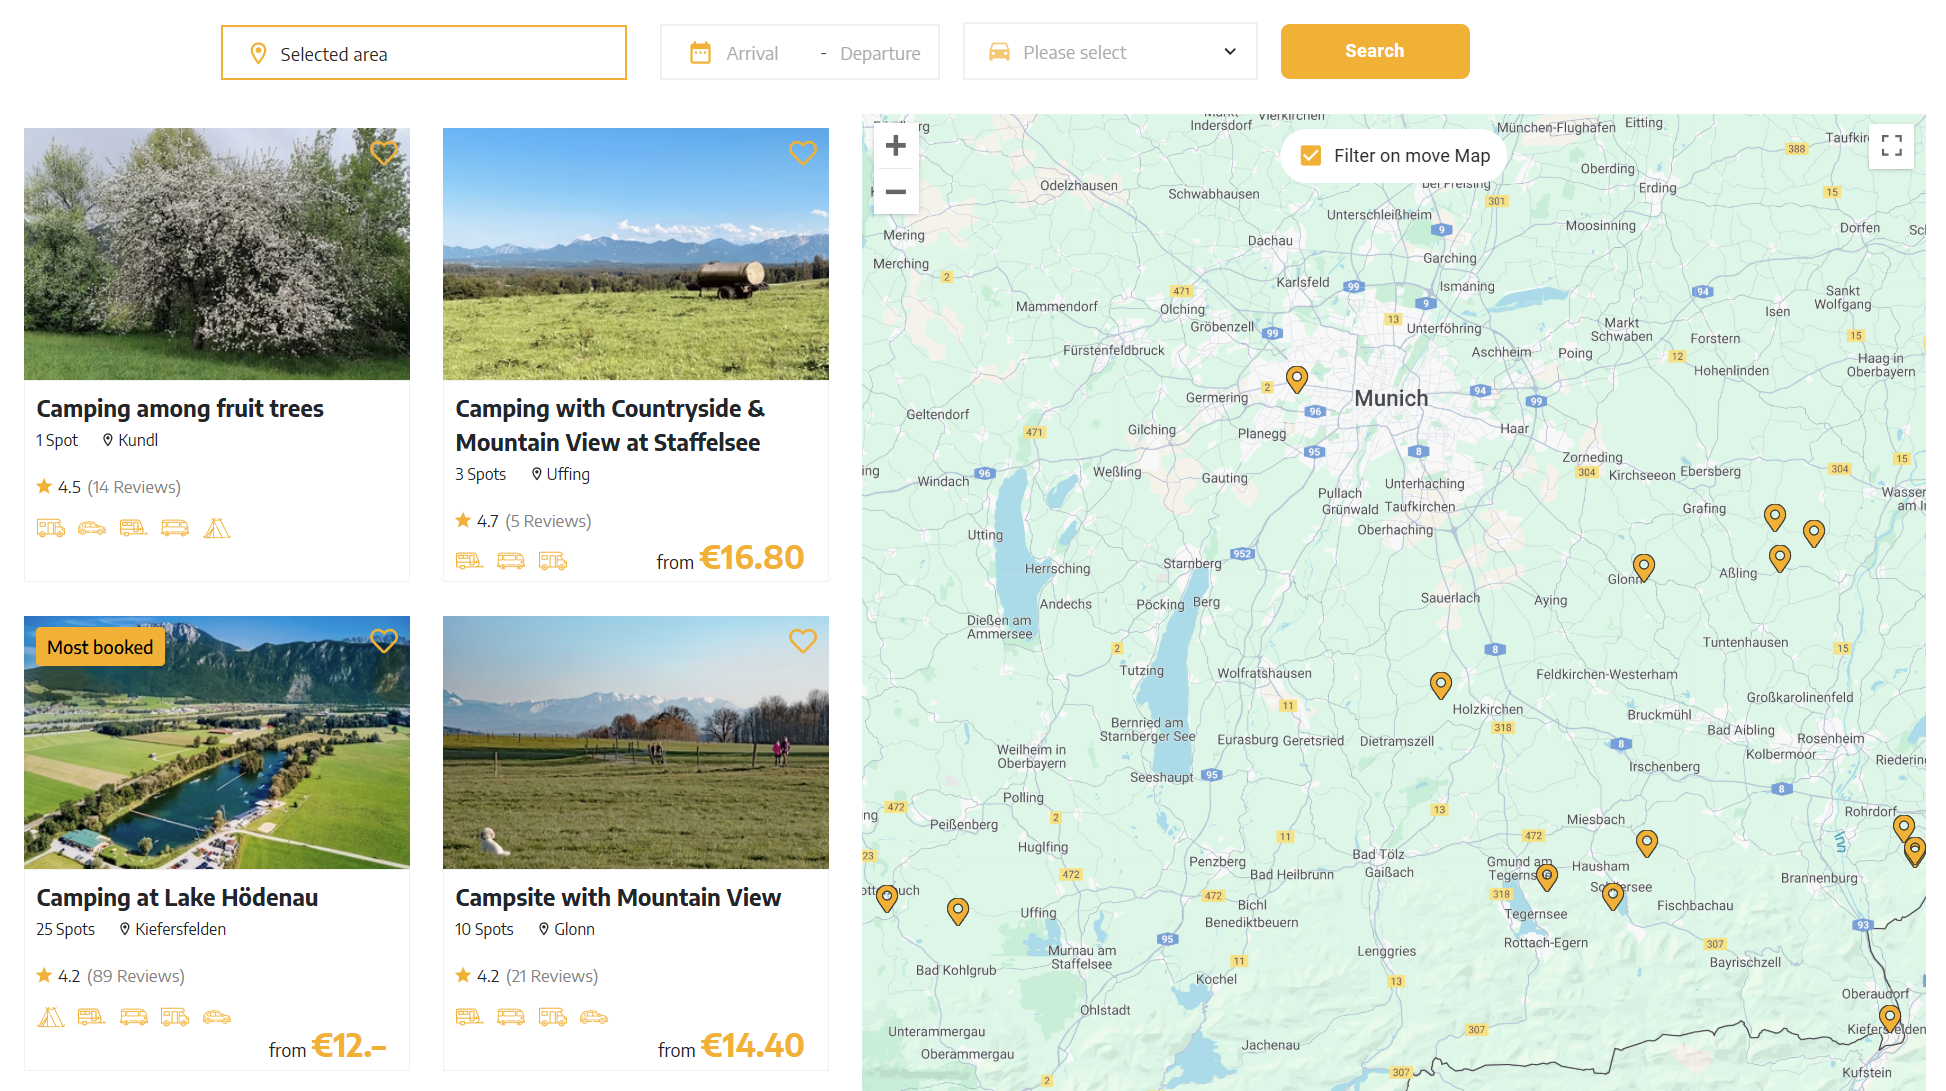The image size is (1946, 1091).
Task: Click the Selected area location field
Action: (423, 53)
